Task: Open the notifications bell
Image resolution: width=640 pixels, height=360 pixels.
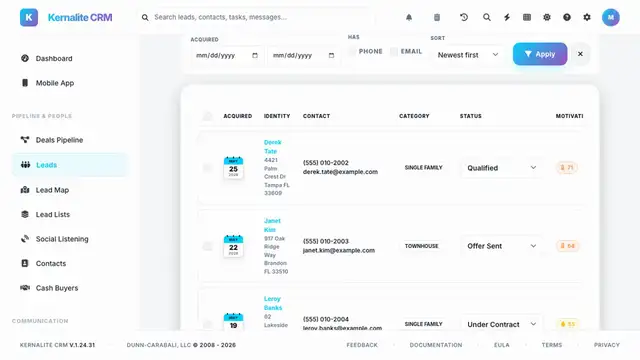Action: point(409,18)
